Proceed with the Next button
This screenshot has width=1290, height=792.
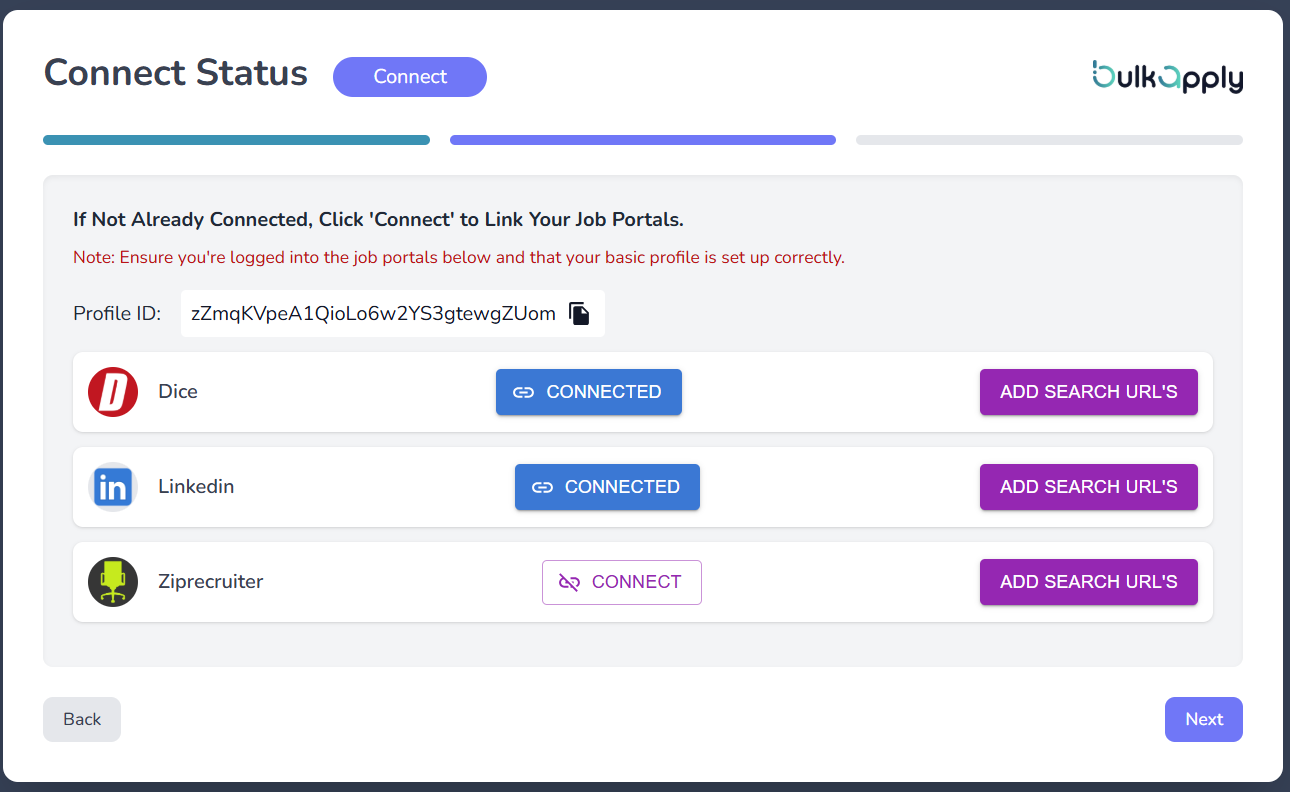pos(1203,719)
